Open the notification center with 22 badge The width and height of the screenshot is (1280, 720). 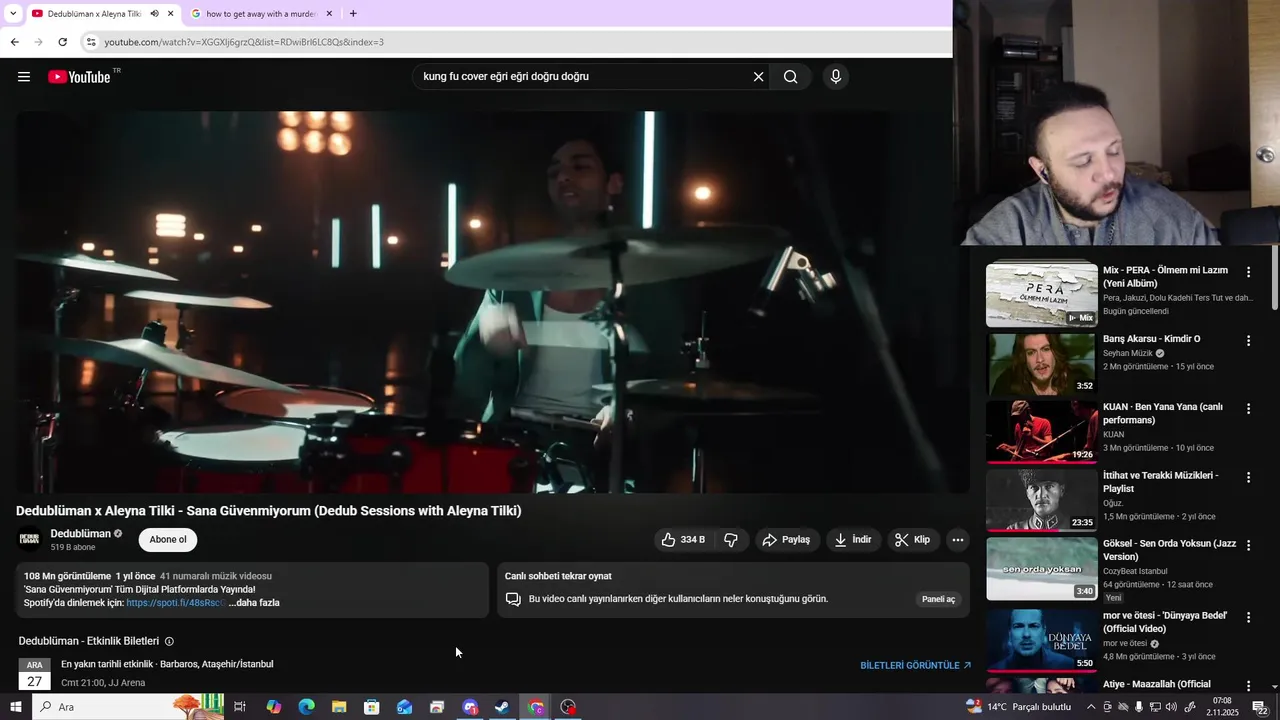1260,707
